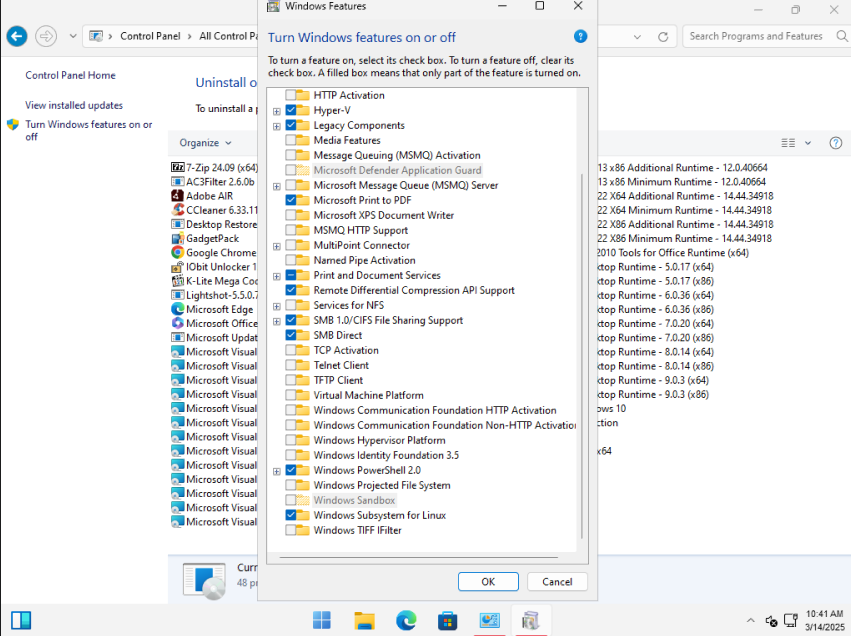Expand Print and Document Services
The width and height of the screenshot is (851, 636).
(277, 276)
